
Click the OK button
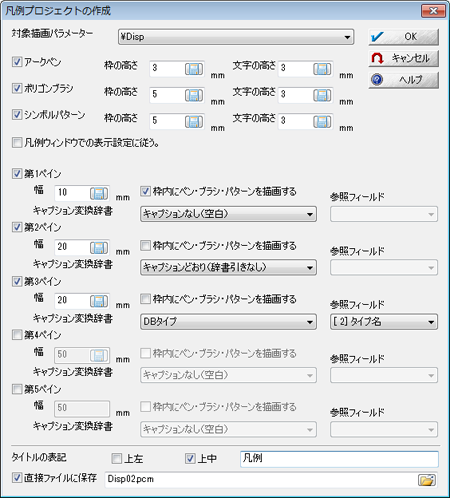point(403,37)
